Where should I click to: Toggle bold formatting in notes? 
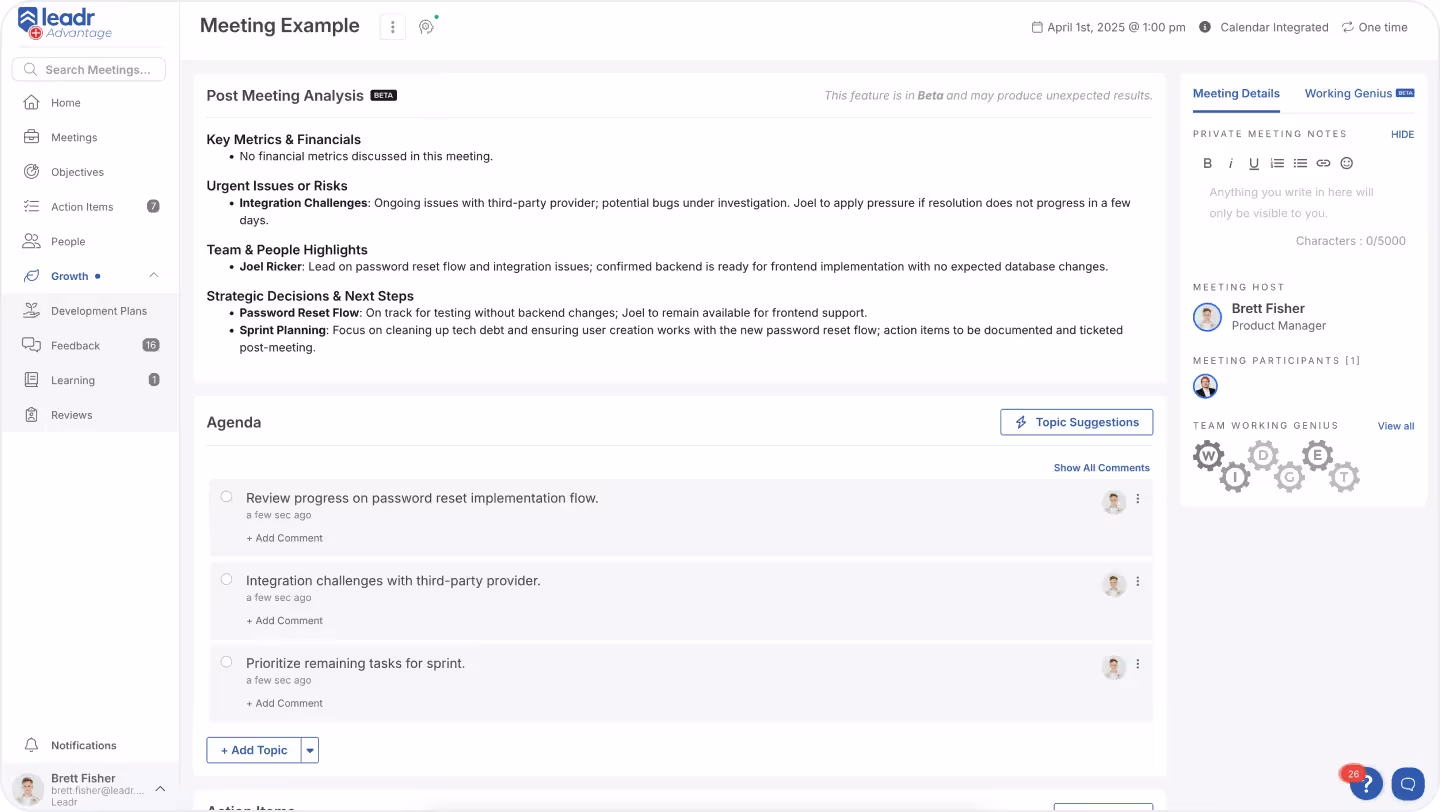pos(1207,163)
